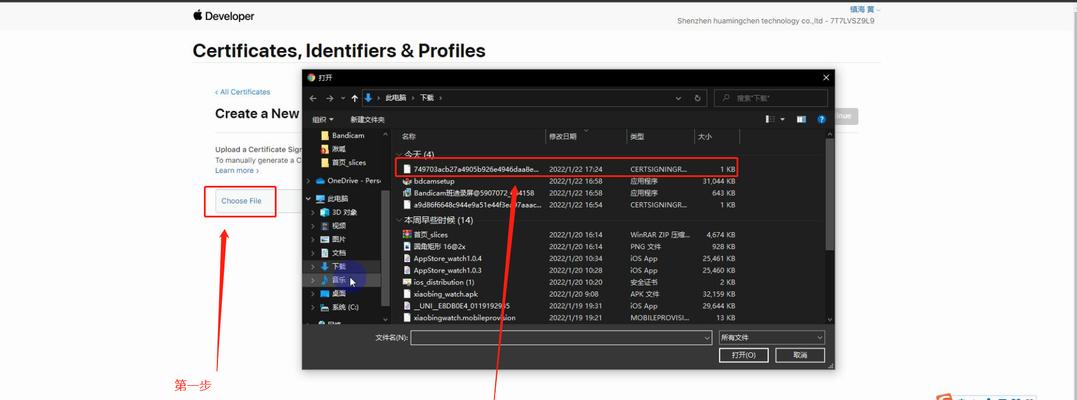The height and width of the screenshot is (400, 1077).
Task: Click the 文件名 input field
Action: tap(561, 337)
